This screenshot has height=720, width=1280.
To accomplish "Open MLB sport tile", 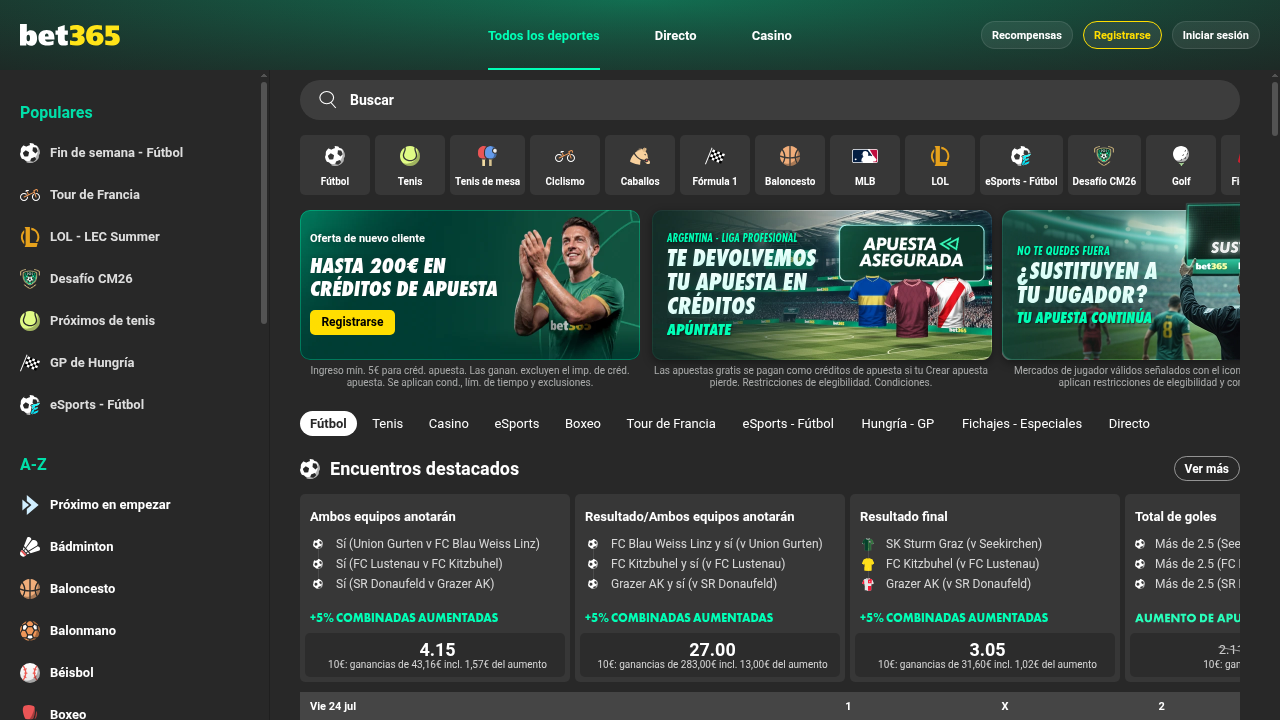I will 865,165.
